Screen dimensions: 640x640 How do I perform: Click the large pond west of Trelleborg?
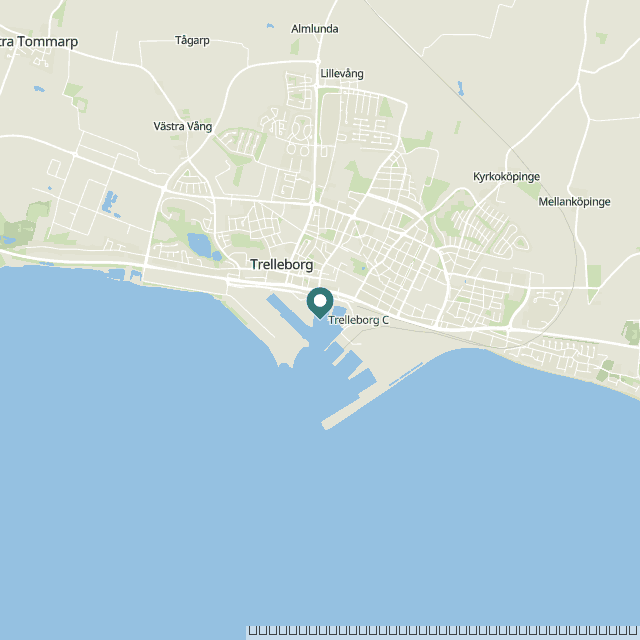200,244
